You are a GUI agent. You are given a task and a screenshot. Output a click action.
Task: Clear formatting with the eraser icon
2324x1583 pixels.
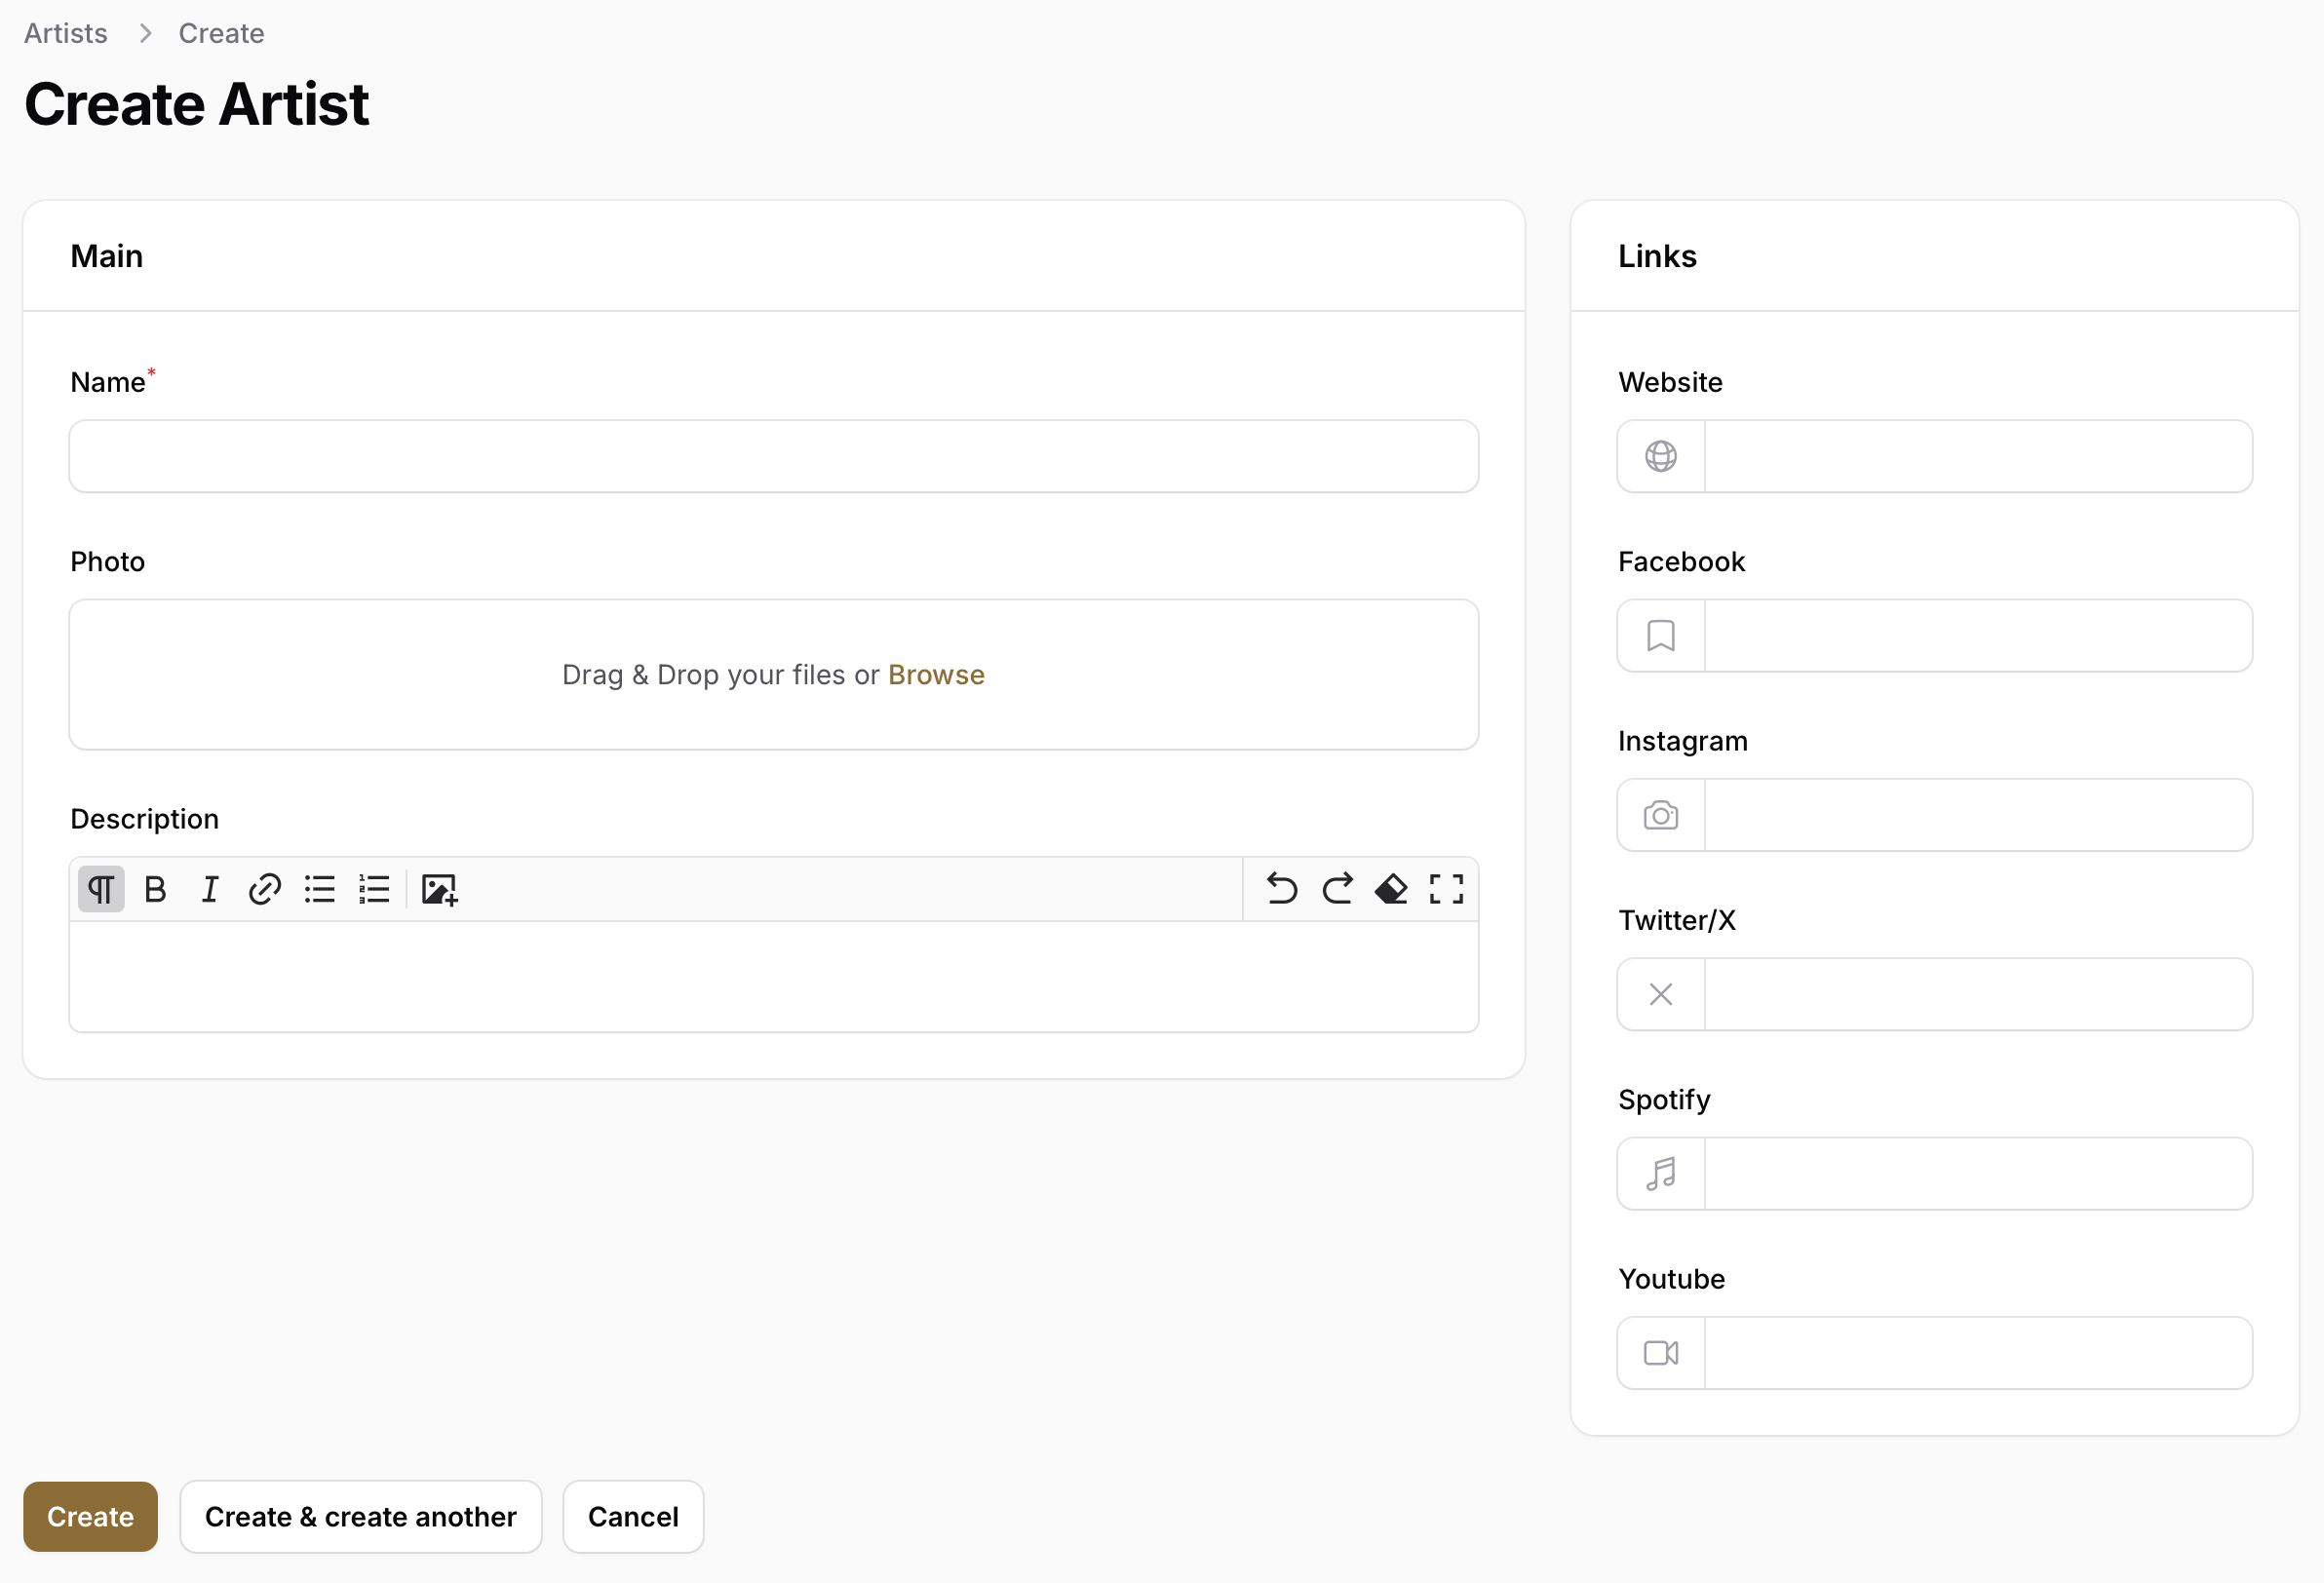(x=1392, y=889)
